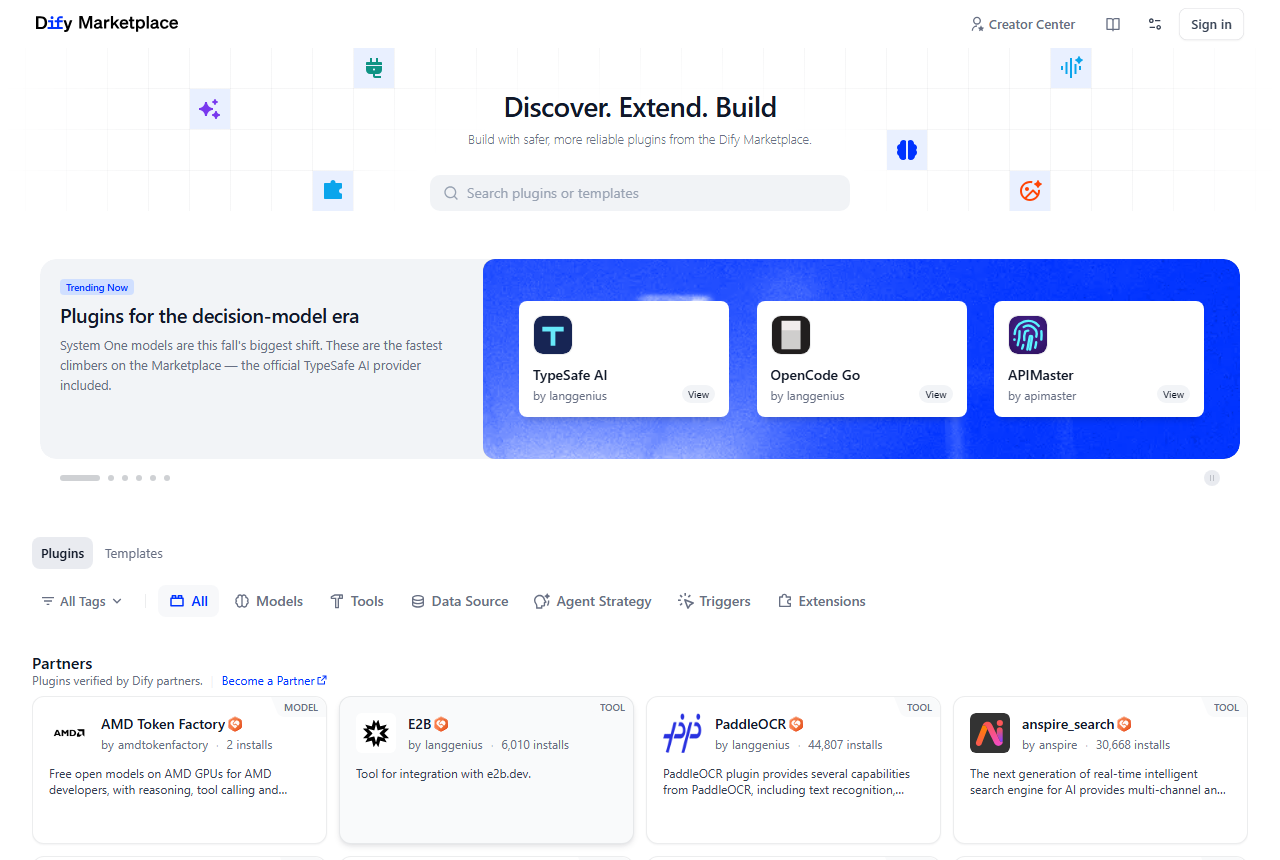1280x860 pixels.
Task: Open the Creator Center link
Action: (1023, 24)
